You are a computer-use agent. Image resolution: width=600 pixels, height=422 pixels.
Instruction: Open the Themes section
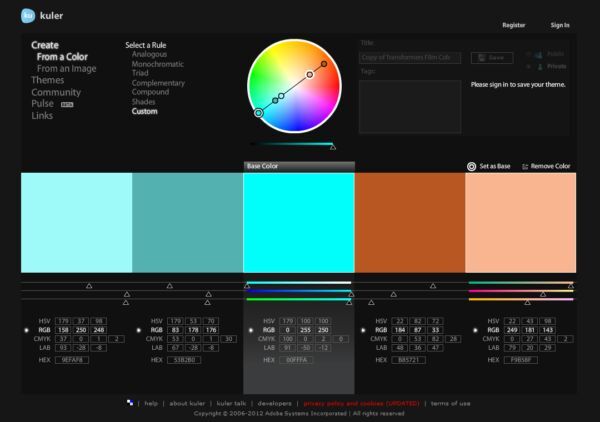(x=47, y=80)
